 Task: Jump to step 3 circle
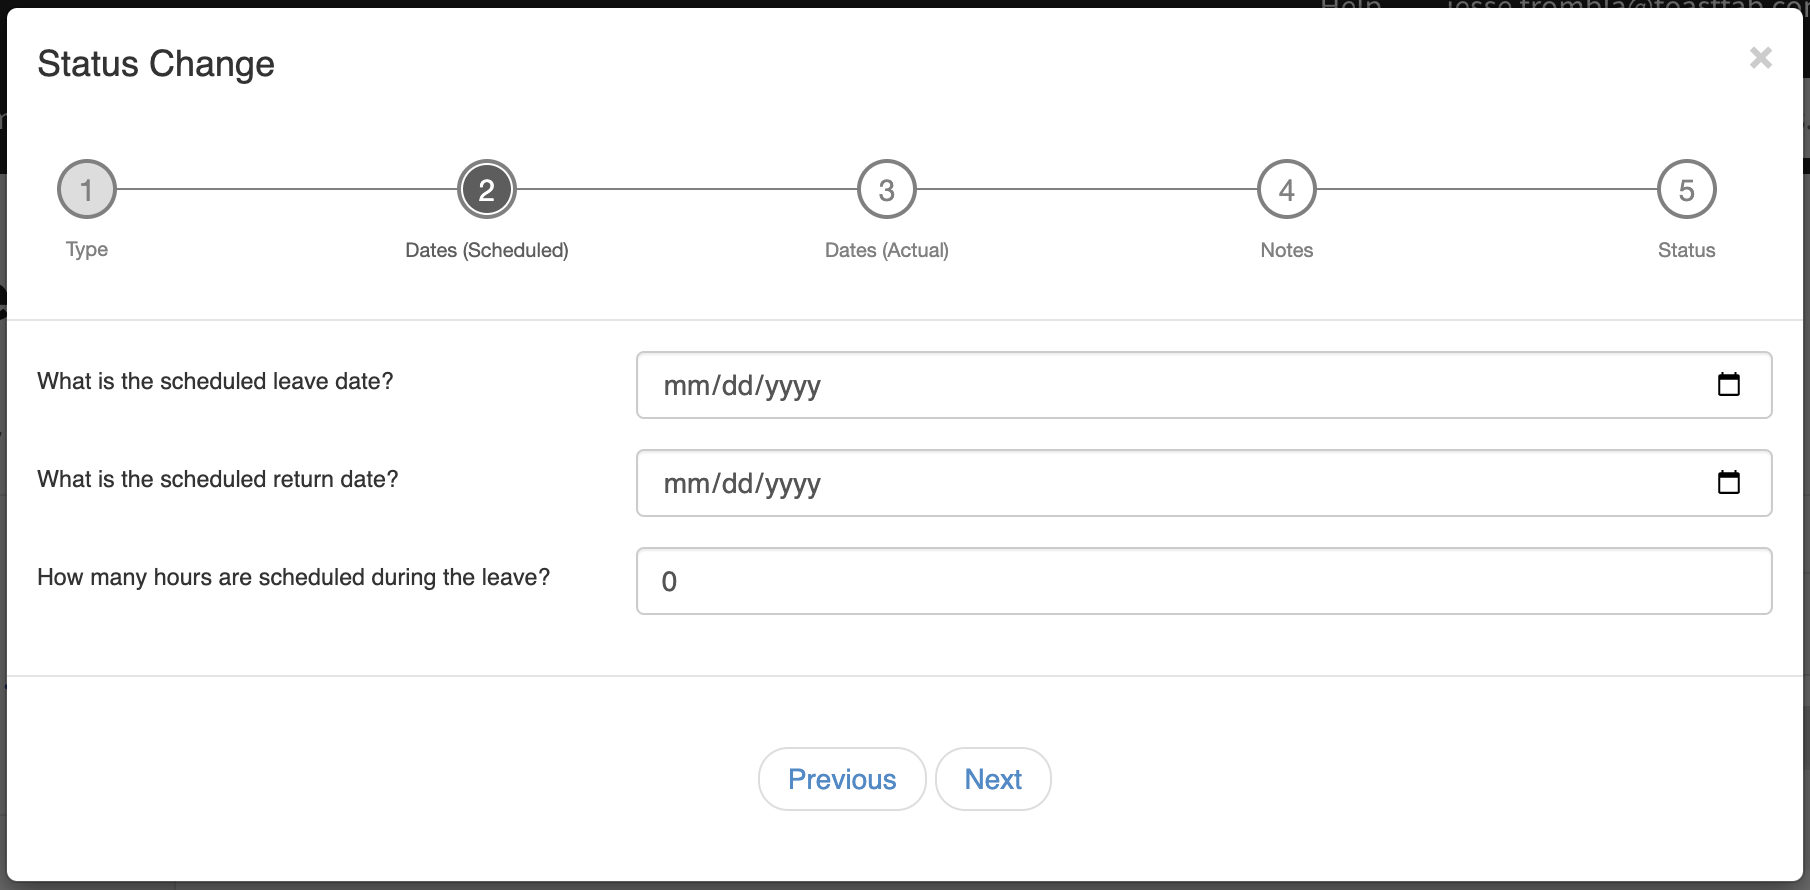(887, 189)
